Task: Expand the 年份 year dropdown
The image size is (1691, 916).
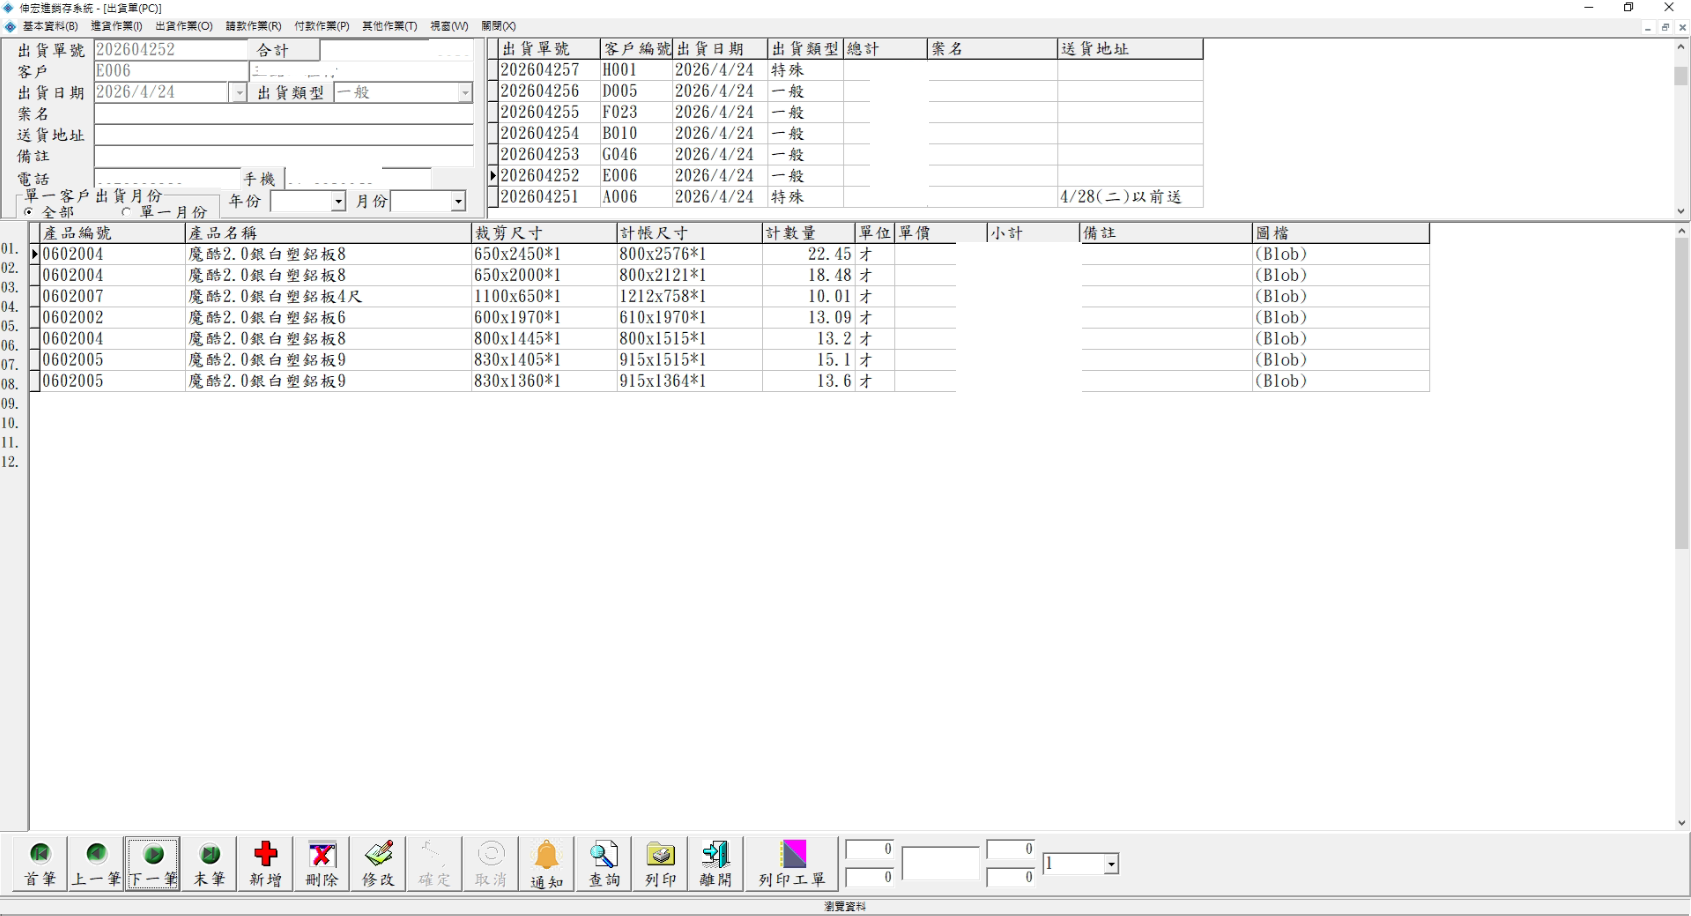Action: click(x=338, y=202)
